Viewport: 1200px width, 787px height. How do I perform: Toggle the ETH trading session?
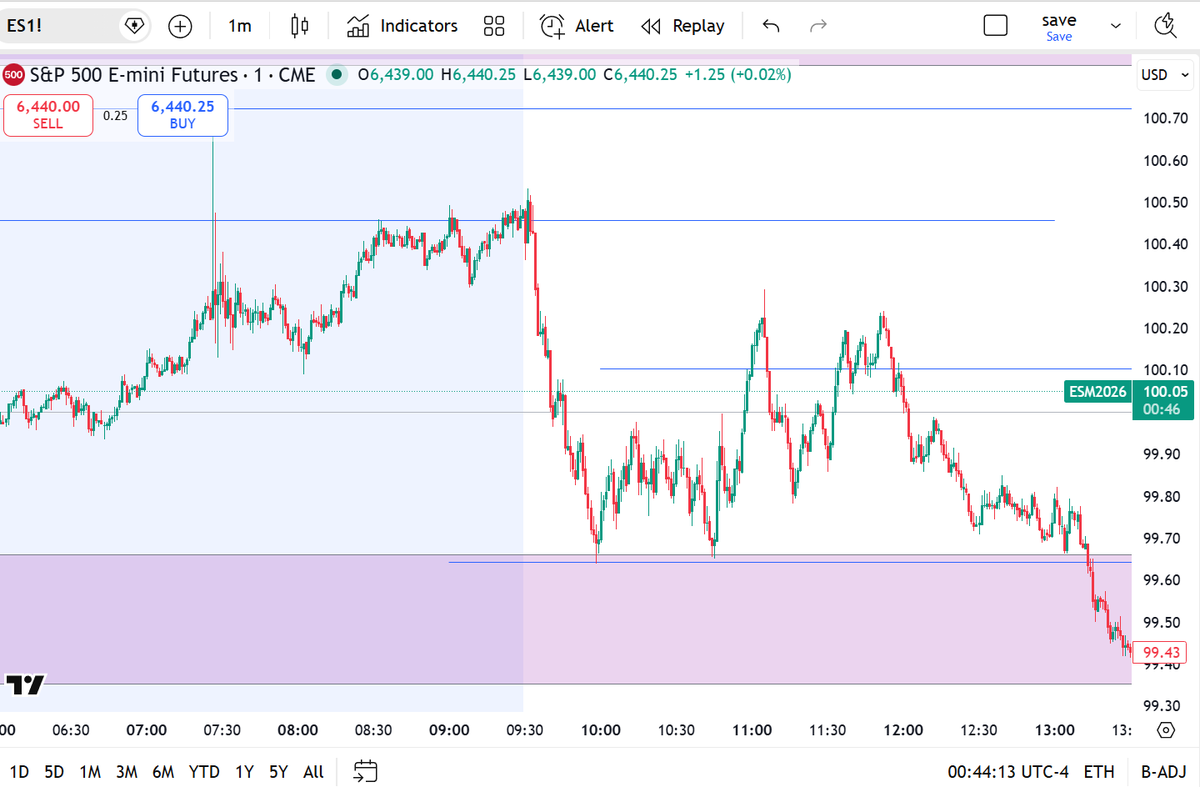pyautogui.click(x=1099, y=772)
